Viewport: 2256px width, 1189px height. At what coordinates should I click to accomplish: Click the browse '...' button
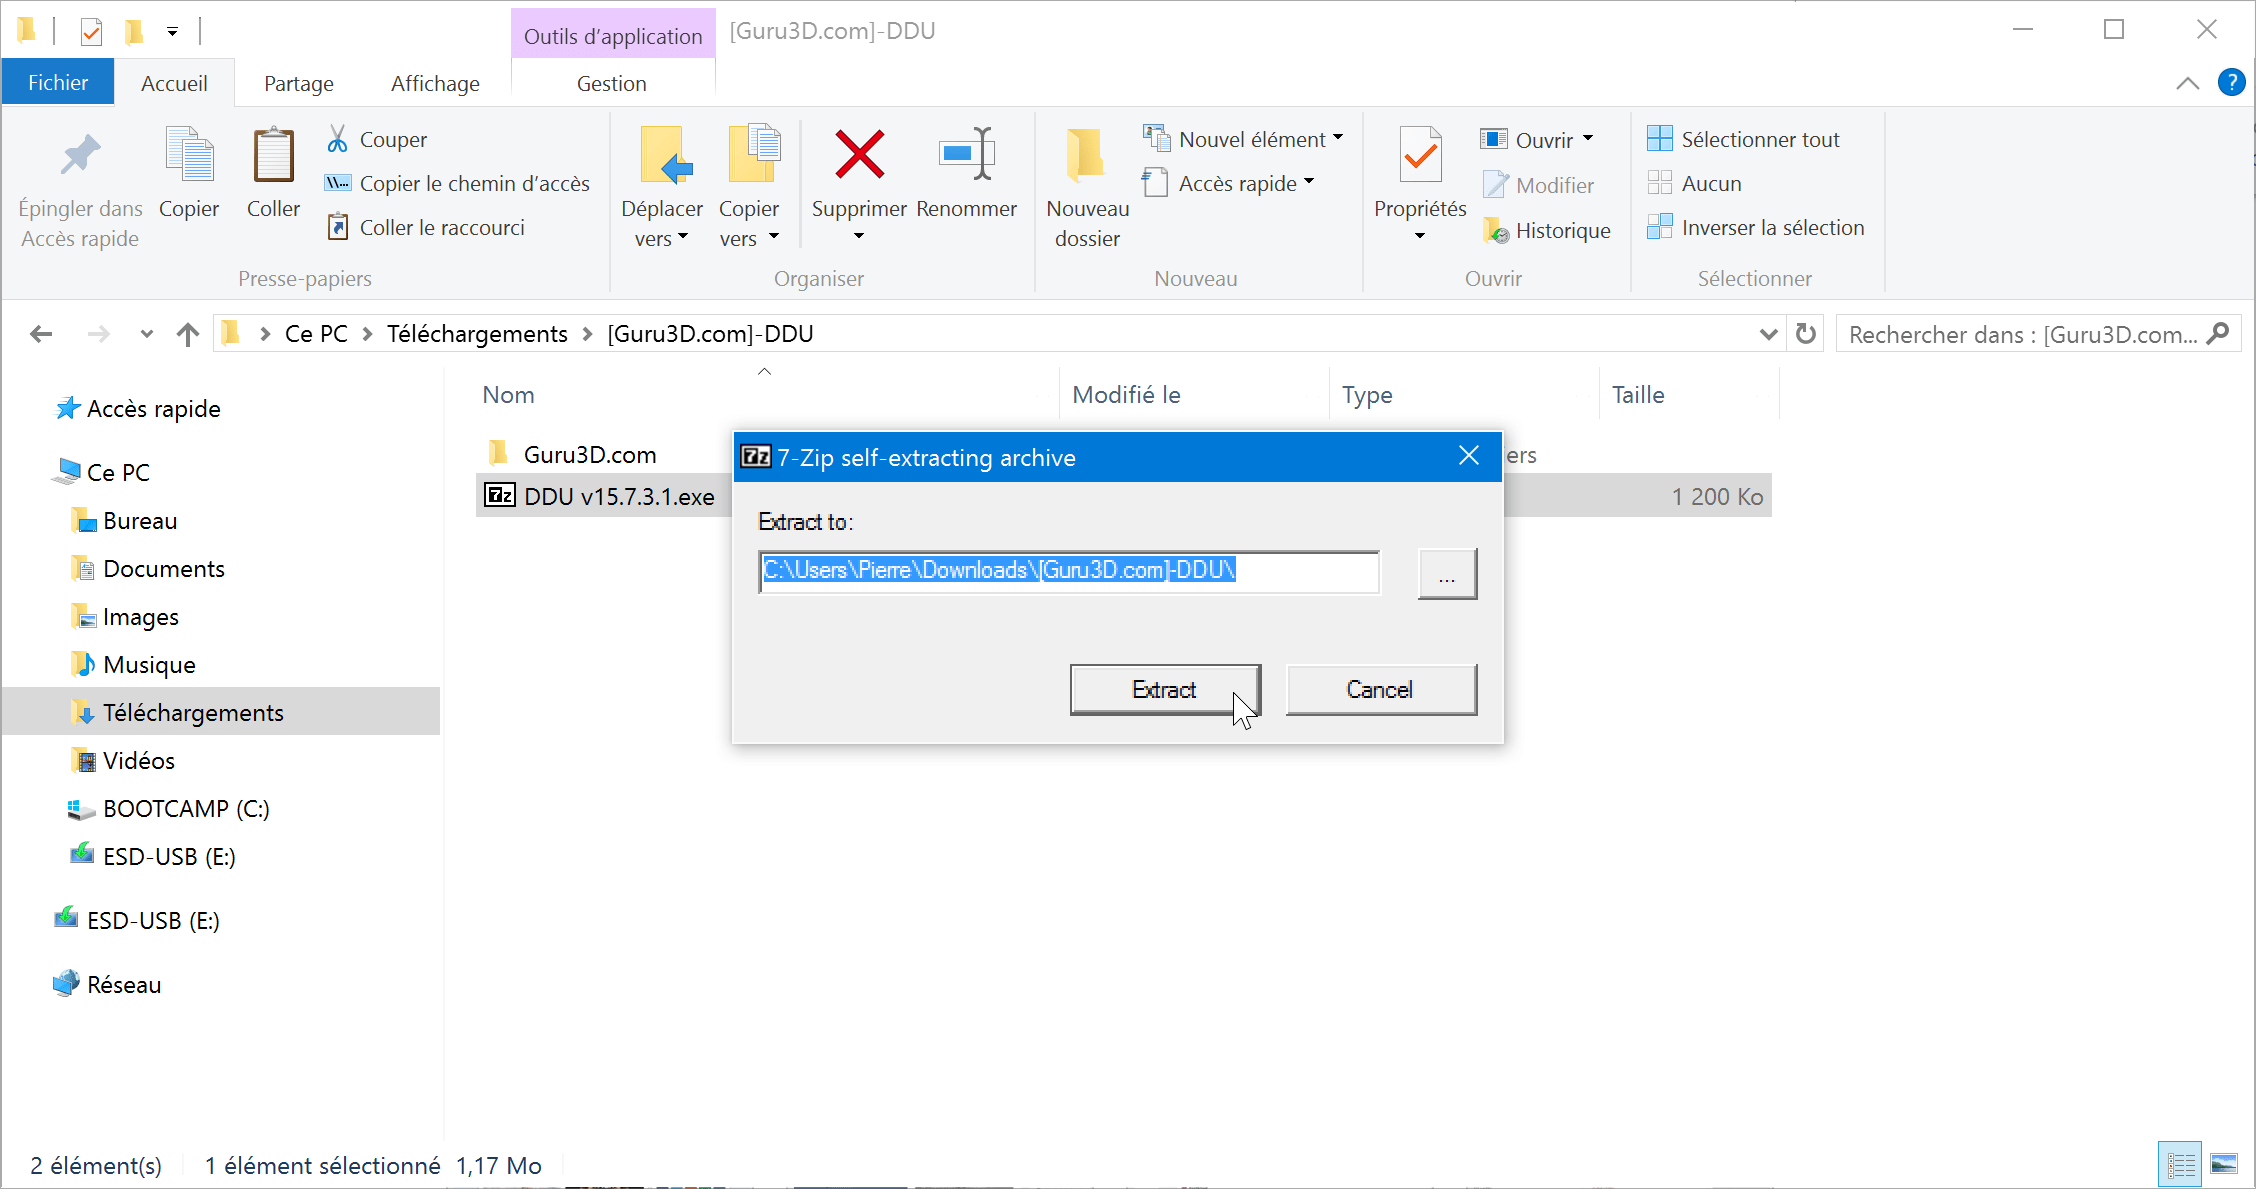coord(1447,574)
